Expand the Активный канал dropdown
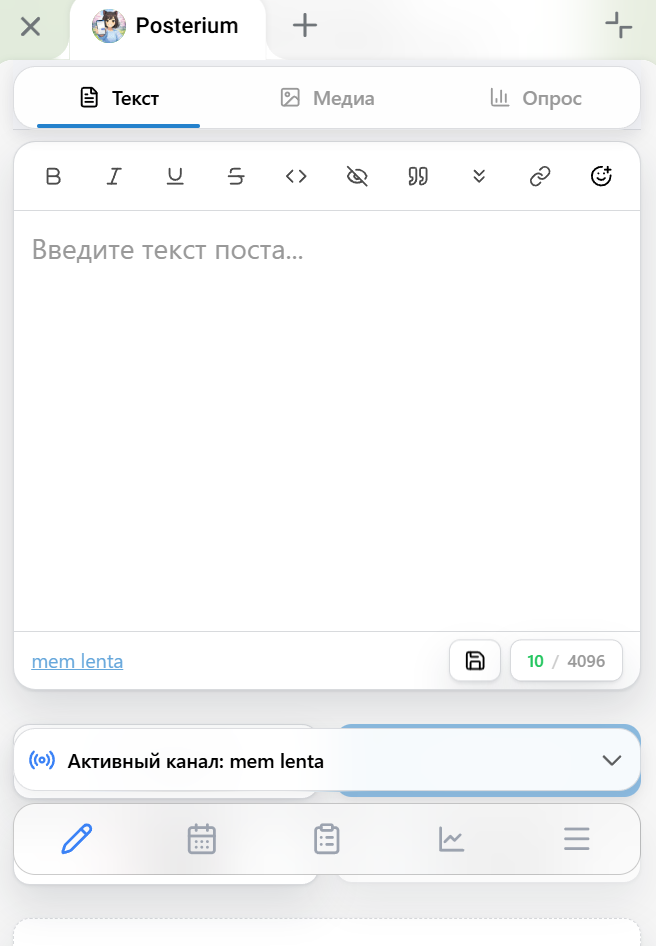The width and height of the screenshot is (656, 946). 326,761
